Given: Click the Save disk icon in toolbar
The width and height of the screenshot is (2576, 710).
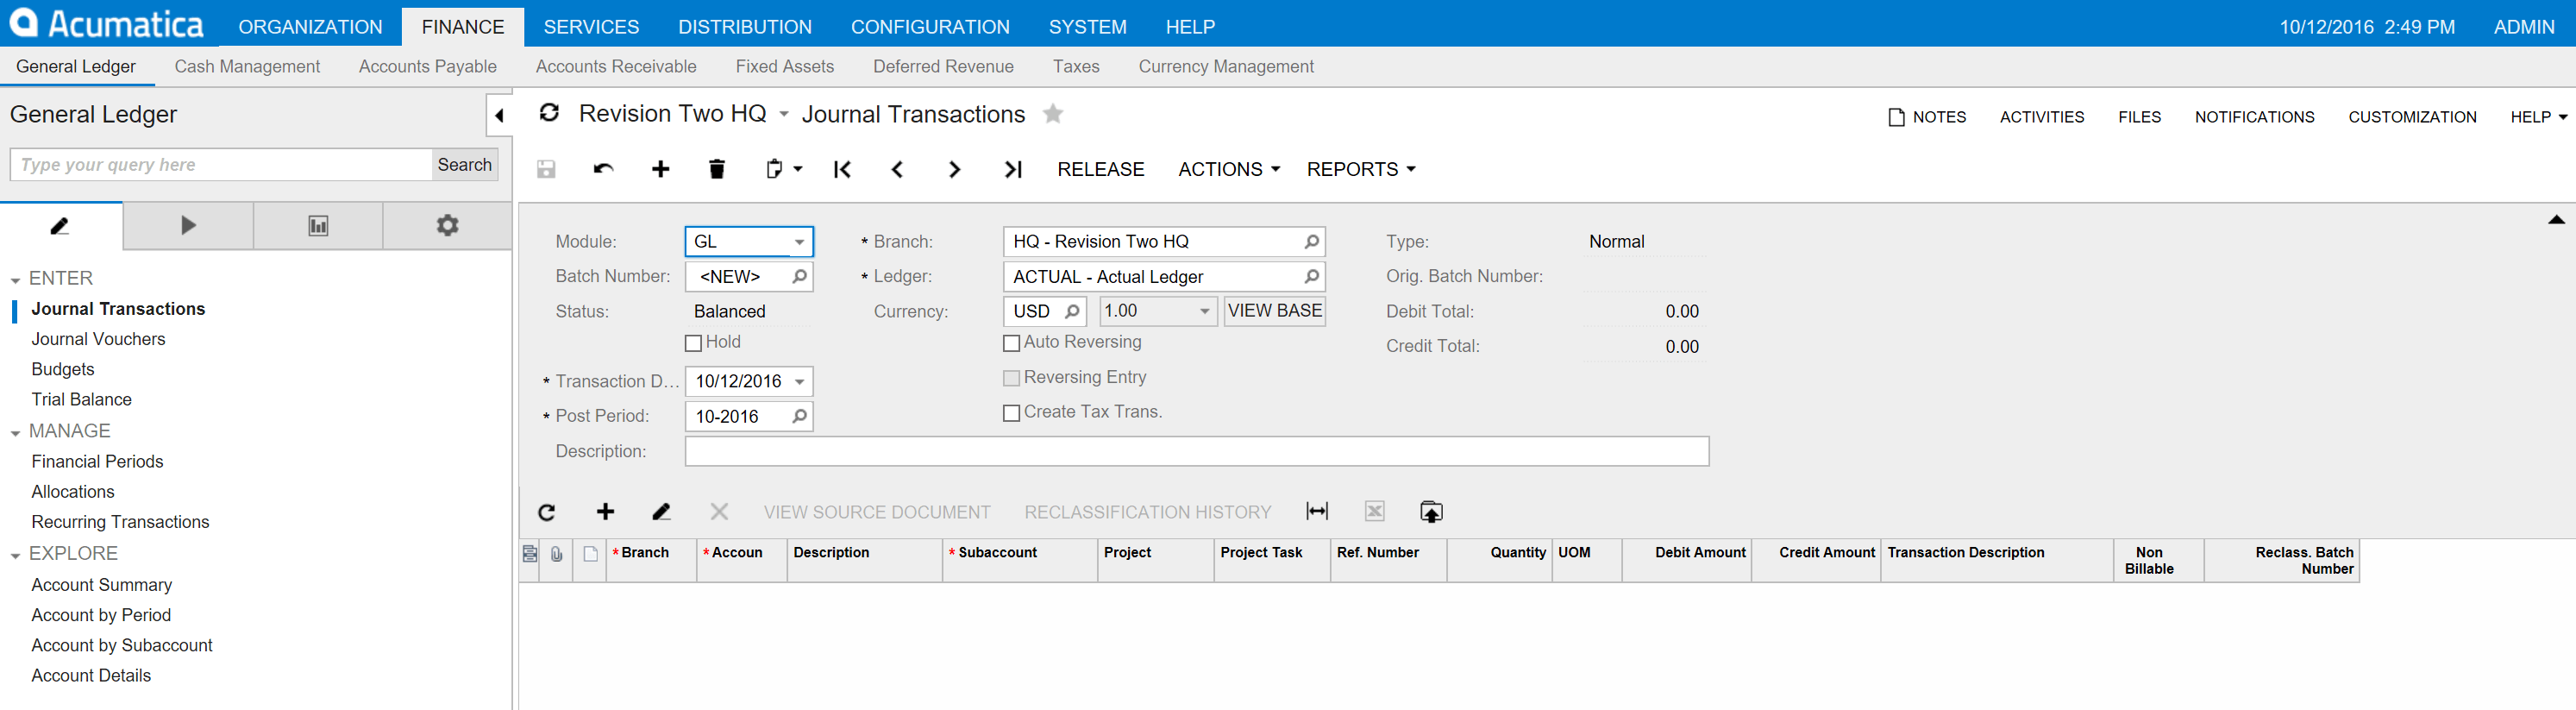Looking at the screenshot, I should click(x=546, y=169).
